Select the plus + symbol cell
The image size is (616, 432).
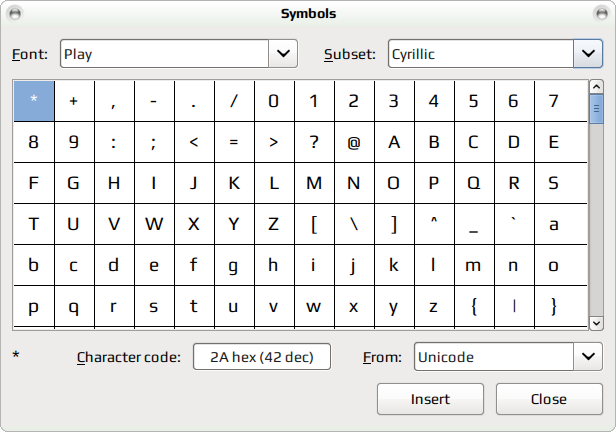point(74,101)
